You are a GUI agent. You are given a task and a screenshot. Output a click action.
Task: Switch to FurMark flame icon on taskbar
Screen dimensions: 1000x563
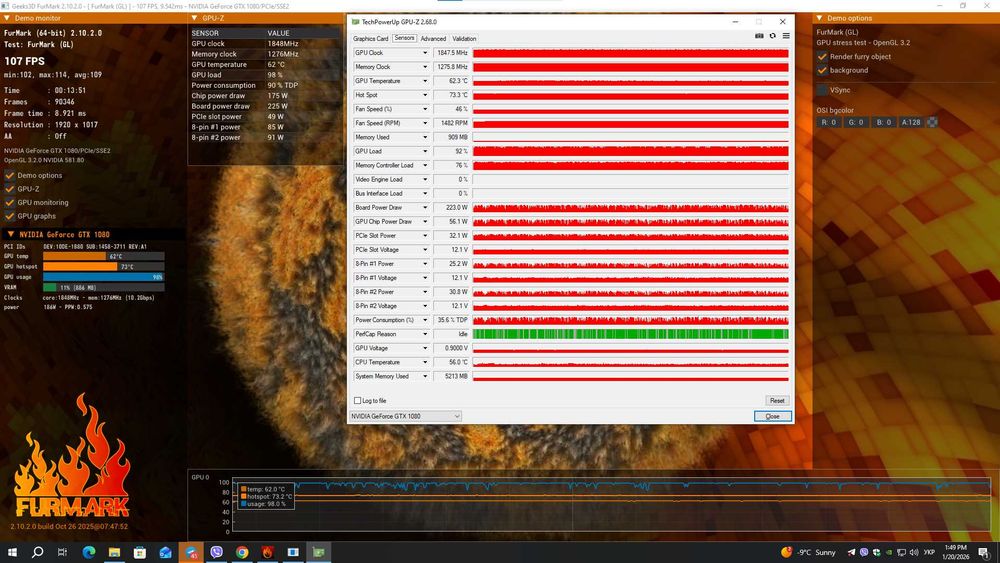(267, 552)
